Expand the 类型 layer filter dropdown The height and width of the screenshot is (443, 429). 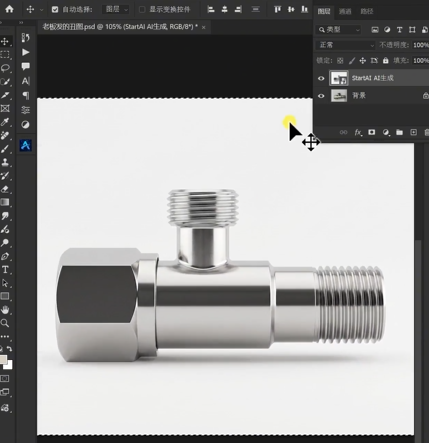[x=339, y=30]
